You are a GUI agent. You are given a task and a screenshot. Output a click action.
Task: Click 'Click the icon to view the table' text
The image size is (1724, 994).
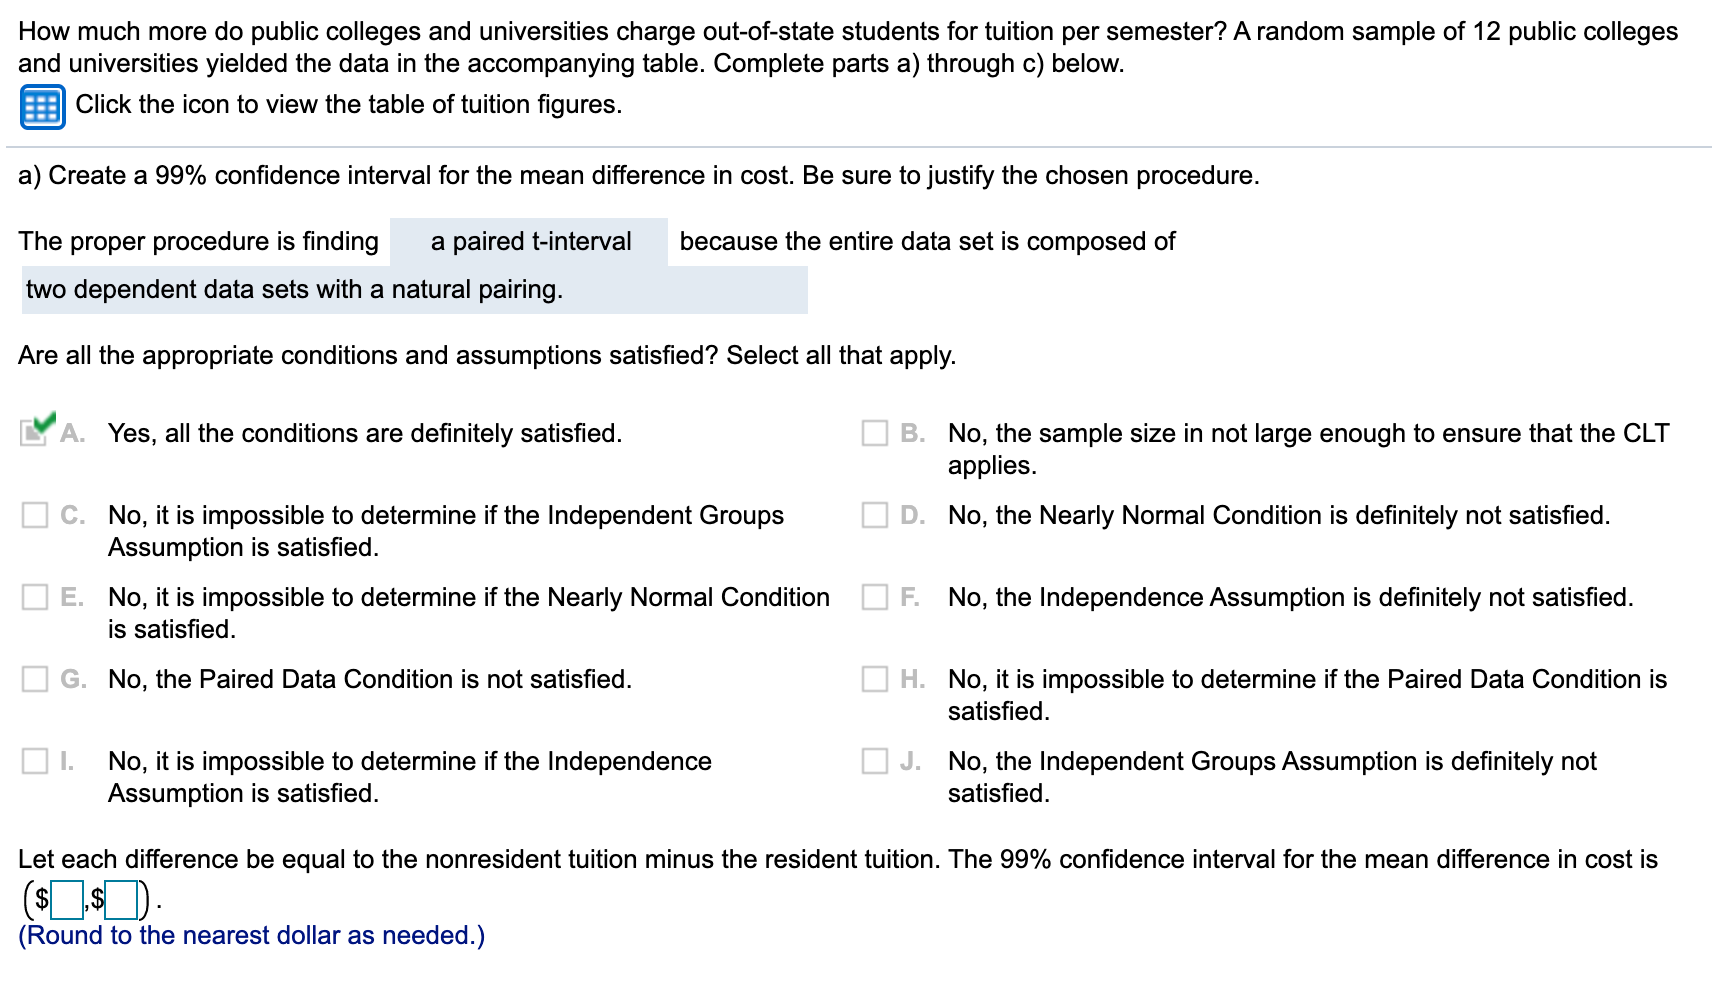coord(348,105)
